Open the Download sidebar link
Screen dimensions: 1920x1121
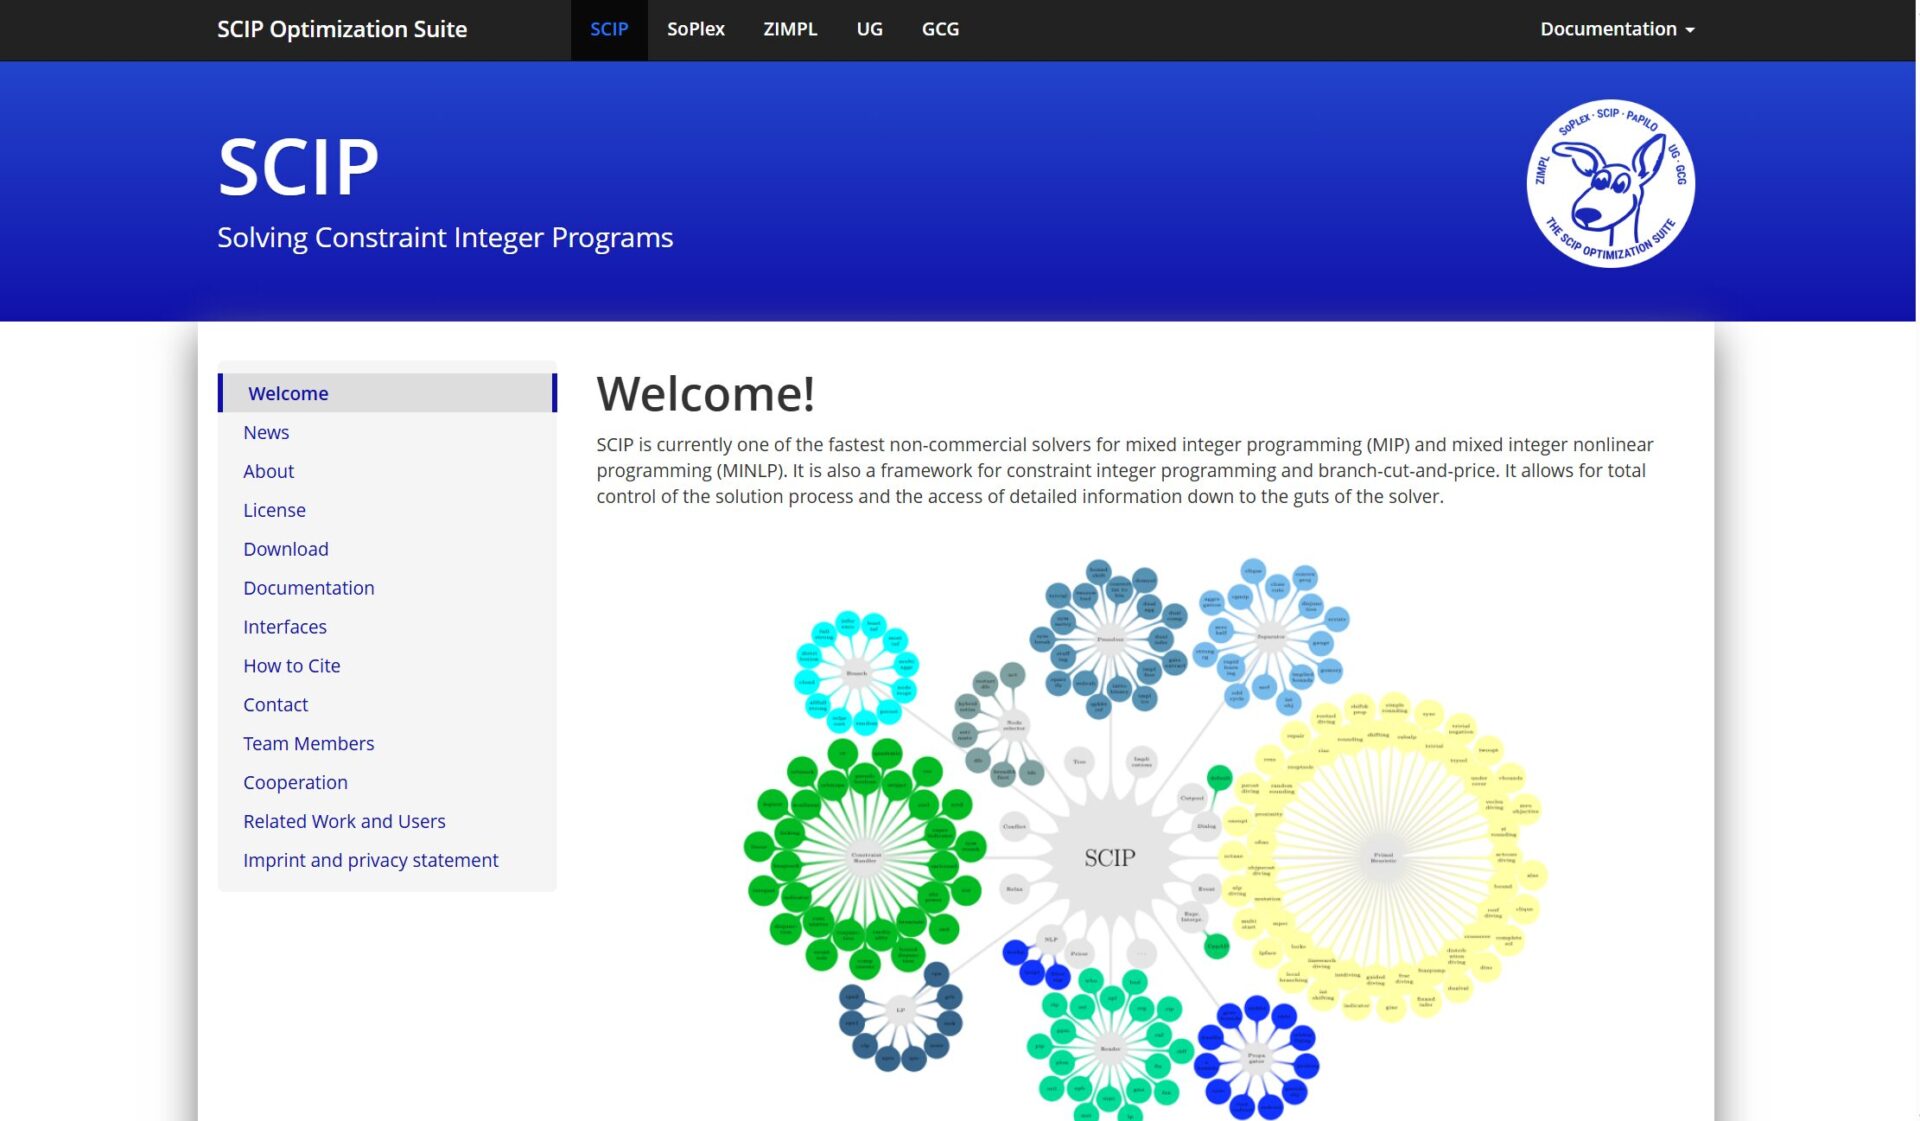pyautogui.click(x=285, y=549)
